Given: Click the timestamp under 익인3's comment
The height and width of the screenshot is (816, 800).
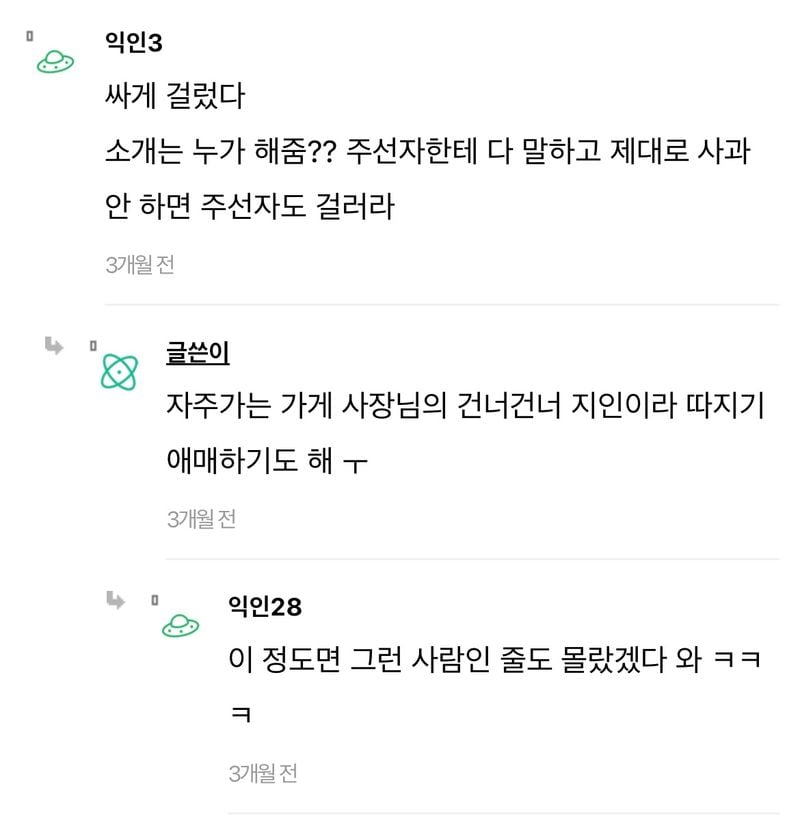Looking at the screenshot, I should point(139,264).
